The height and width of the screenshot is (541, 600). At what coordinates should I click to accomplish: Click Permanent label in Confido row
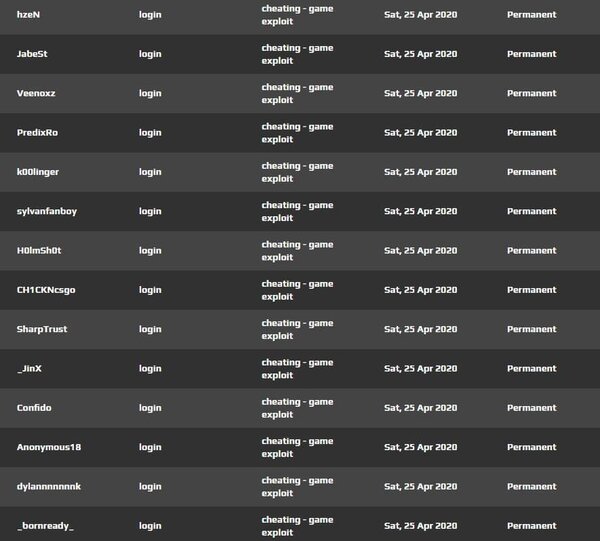tap(532, 408)
